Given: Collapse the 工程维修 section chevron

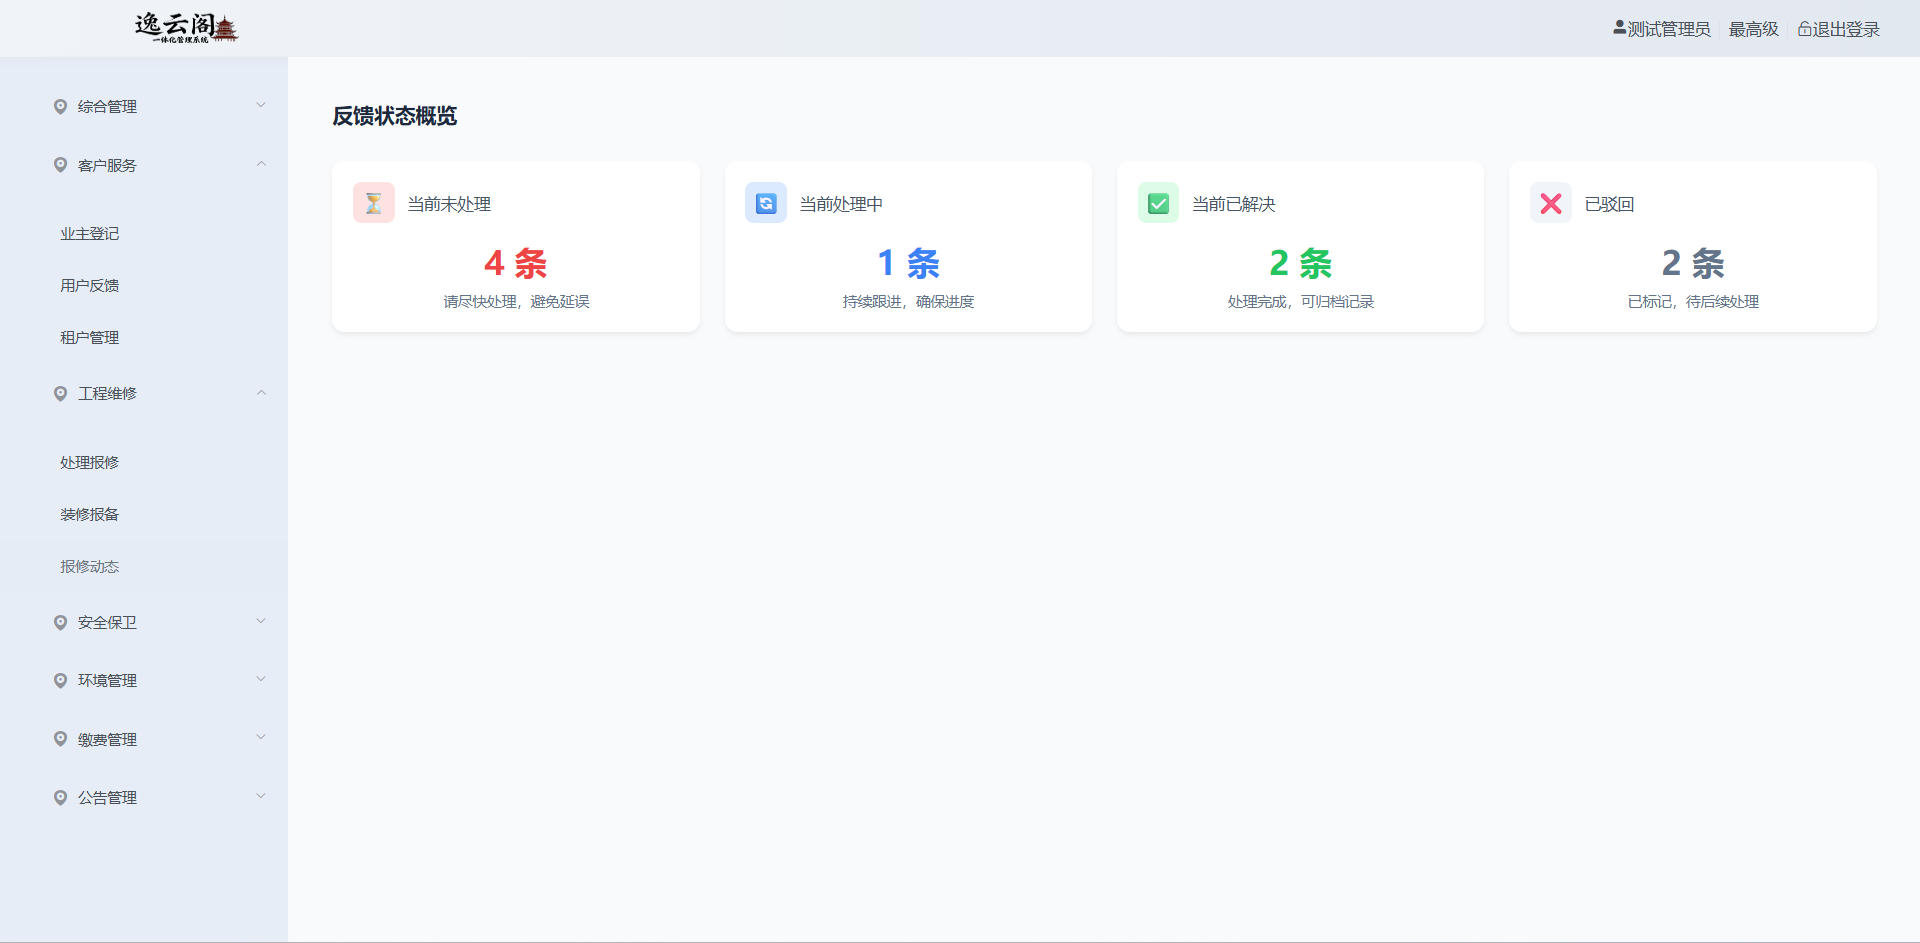Looking at the screenshot, I should click(261, 393).
